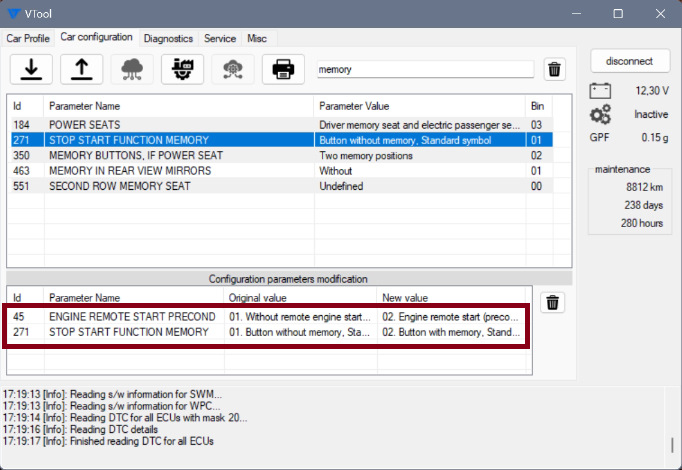Click the gears engine status icon
Image resolution: width=682 pixels, height=470 pixels.
point(600,114)
